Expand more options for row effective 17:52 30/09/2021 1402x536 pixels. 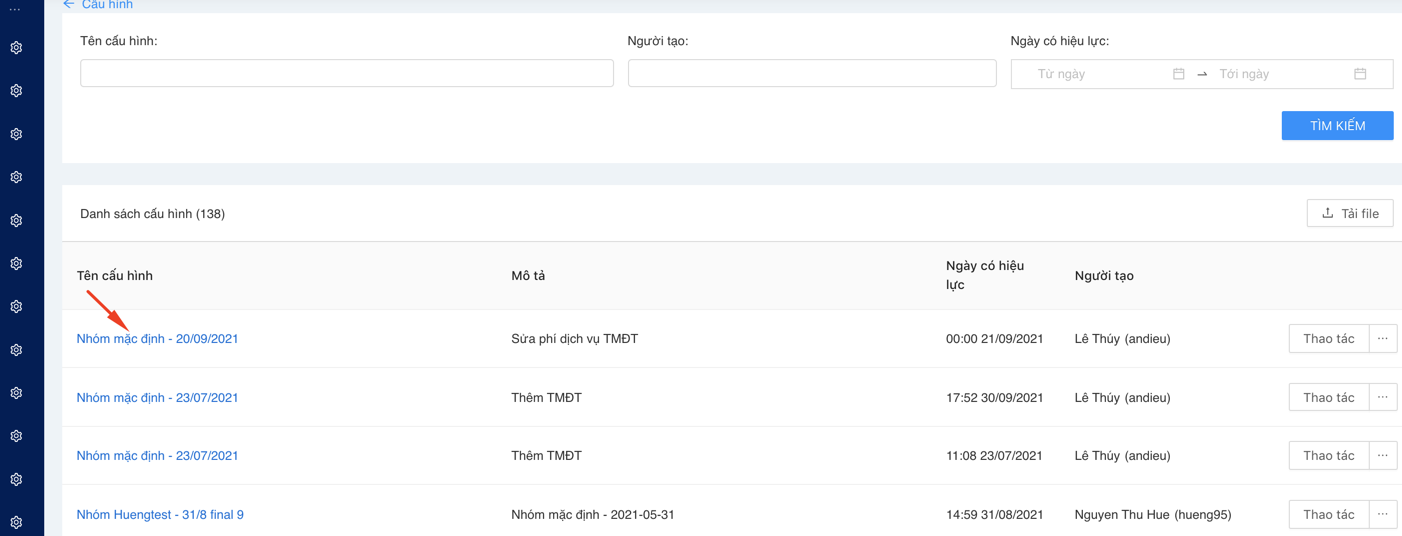click(1382, 398)
